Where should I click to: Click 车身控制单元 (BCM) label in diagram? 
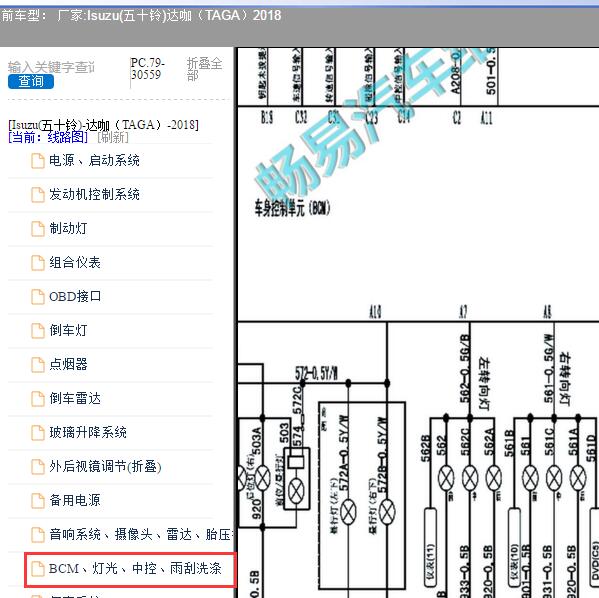[292, 208]
